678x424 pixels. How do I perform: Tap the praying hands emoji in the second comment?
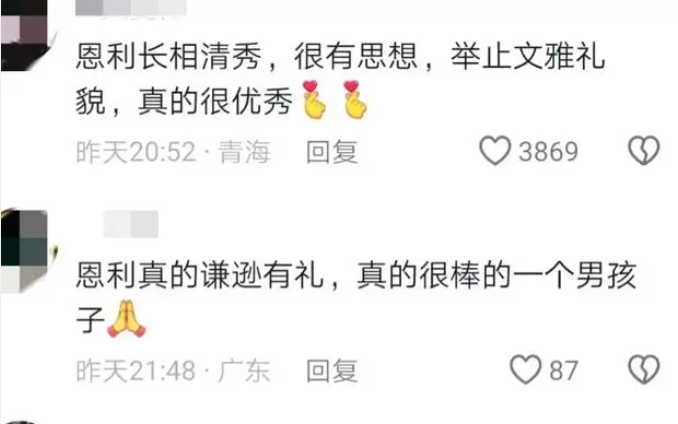pyautogui.click(x=127, y=319)
